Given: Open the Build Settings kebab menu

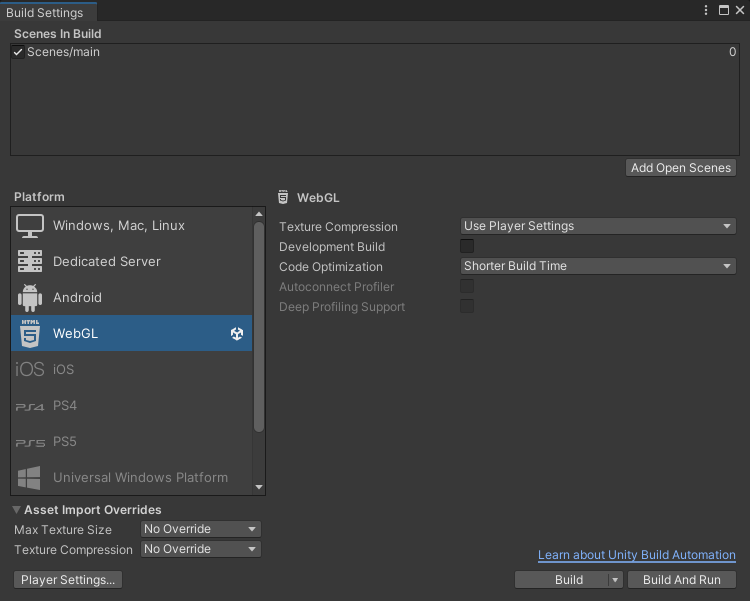Looking at the screenshot, I should coord(706,10).
